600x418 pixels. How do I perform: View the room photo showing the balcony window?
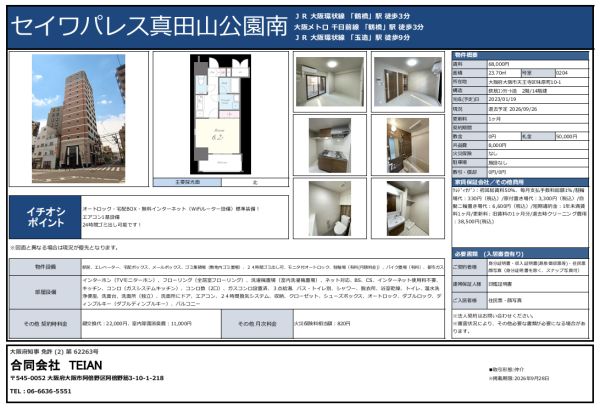tap(330, 82)
